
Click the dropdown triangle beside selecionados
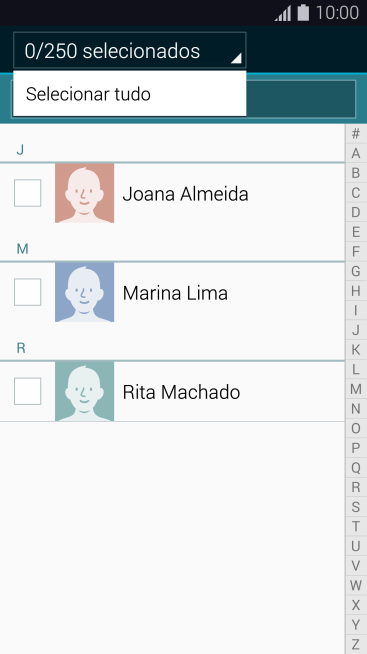(236, 58)
